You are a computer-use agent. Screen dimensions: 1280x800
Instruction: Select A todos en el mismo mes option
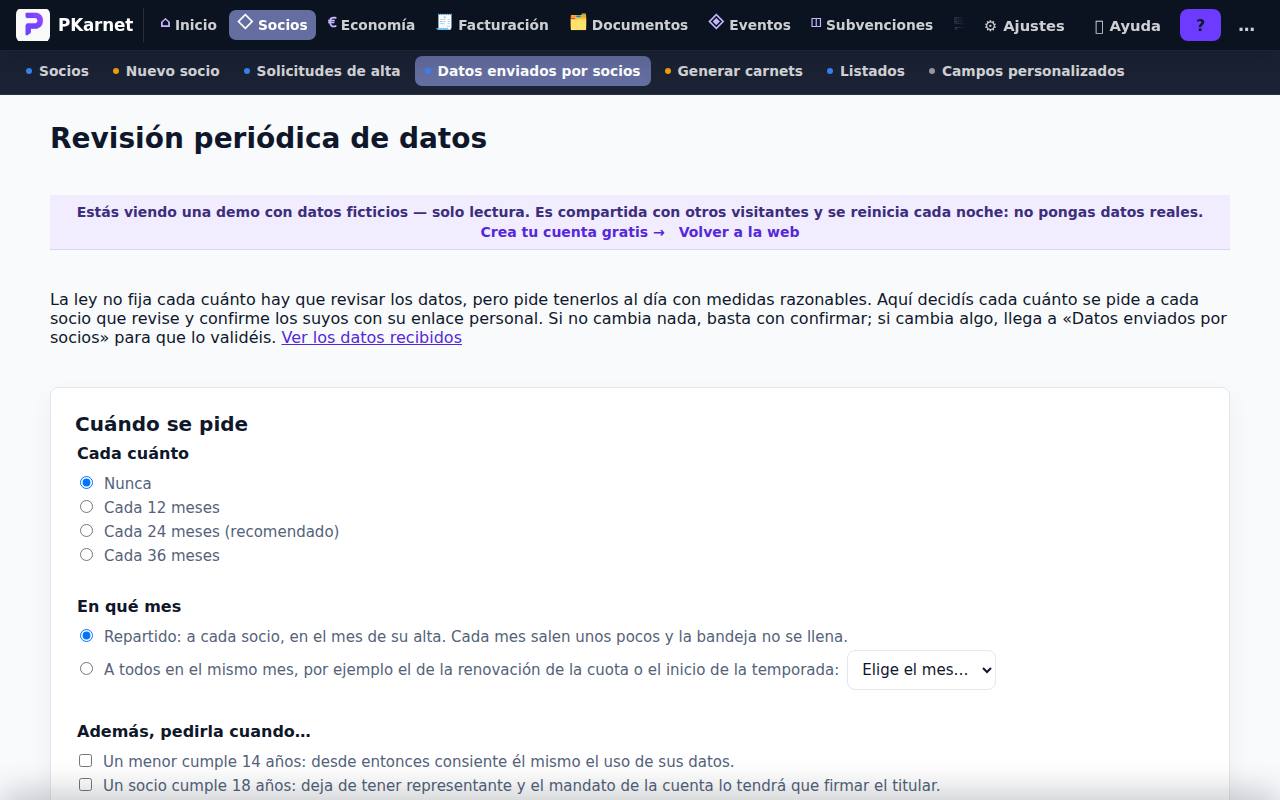(x=86, y=668)
